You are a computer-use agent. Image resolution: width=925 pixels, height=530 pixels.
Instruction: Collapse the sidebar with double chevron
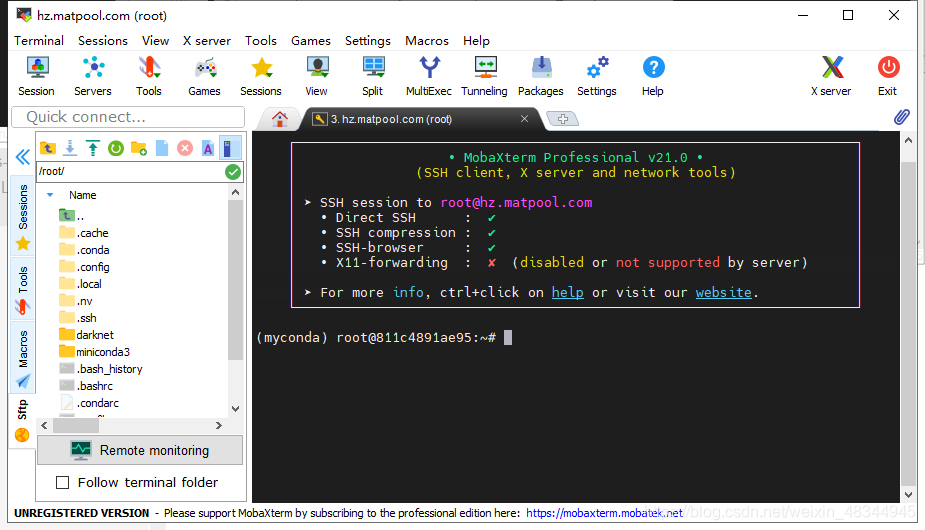click(22, 157)
